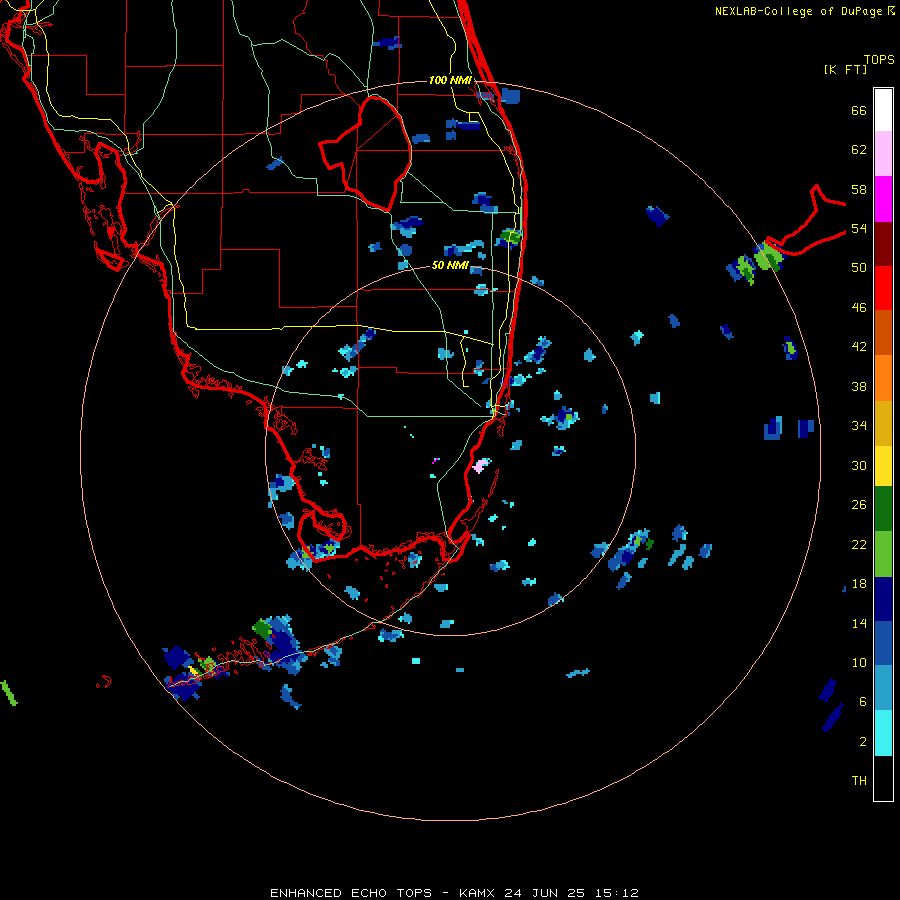Screen dimensions: 900x900
Task: Click the 6 legend value
Action: pyautogui.click(x=863, y=702)
